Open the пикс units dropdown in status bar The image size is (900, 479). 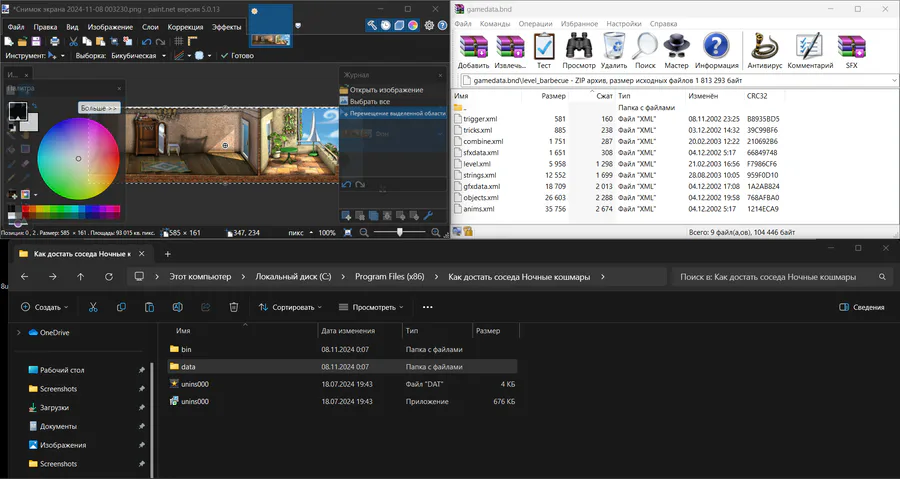point(300,232)
